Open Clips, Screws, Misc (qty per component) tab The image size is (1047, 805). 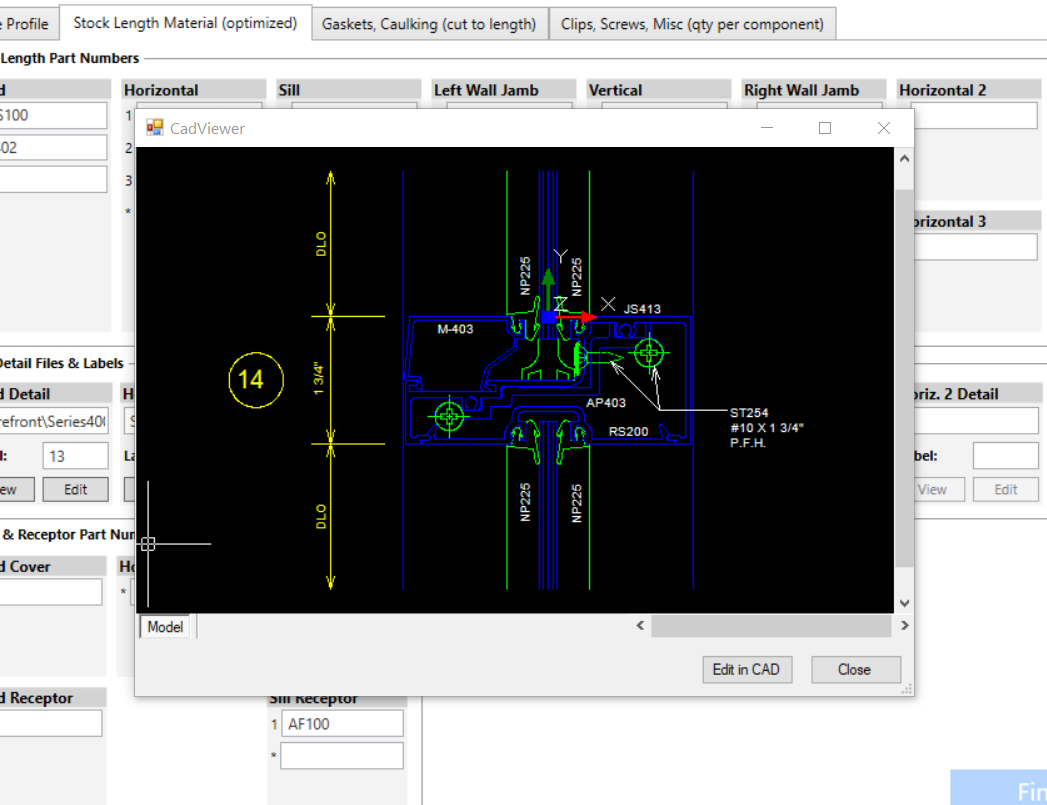pos(692,24)
